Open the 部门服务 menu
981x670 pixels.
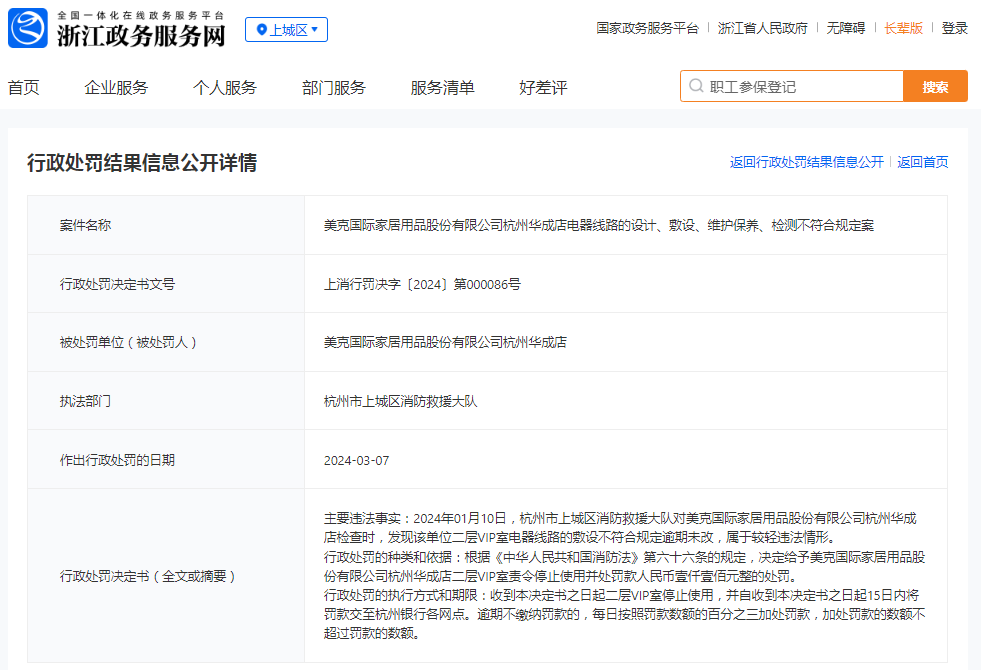(334, 88)
